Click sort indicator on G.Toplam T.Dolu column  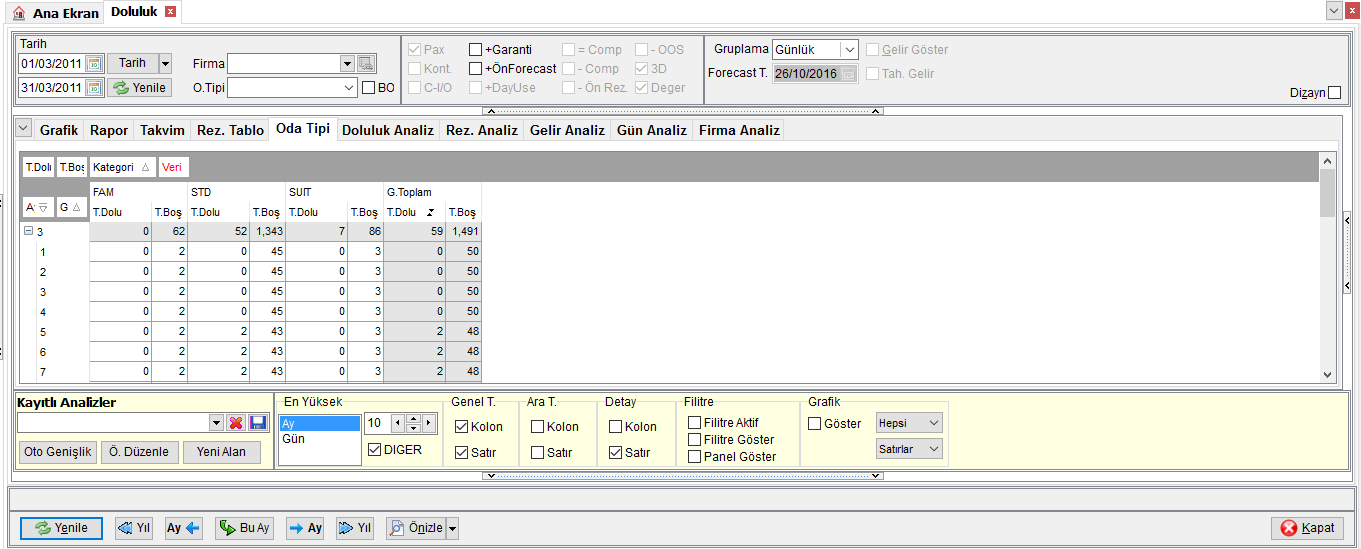click(431, 212)
